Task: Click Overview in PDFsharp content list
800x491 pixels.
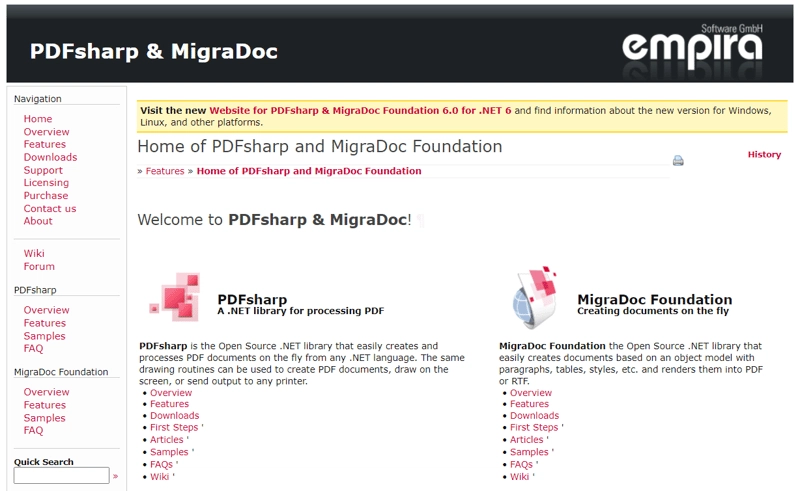Action: [171, 392]
